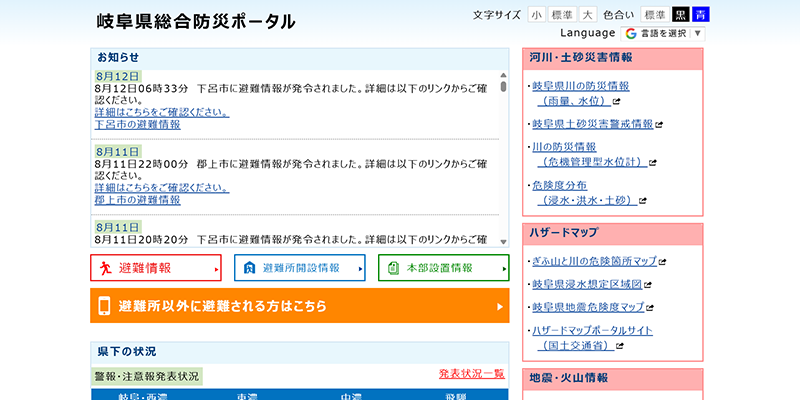The height and width of the screenshot is (400, 800).
Task: Click arrow on orange evacuation banner
Action: point(500,307)
